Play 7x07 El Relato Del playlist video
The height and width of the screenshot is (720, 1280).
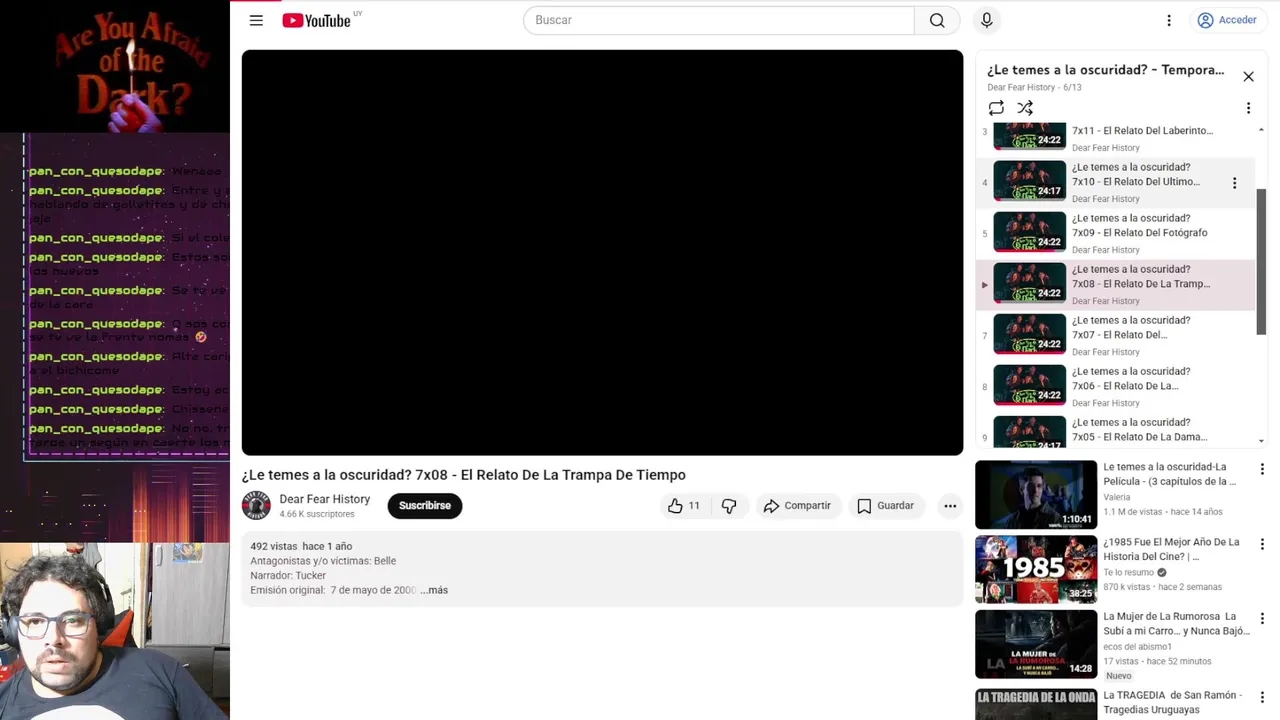click(x=1115, y=335)
